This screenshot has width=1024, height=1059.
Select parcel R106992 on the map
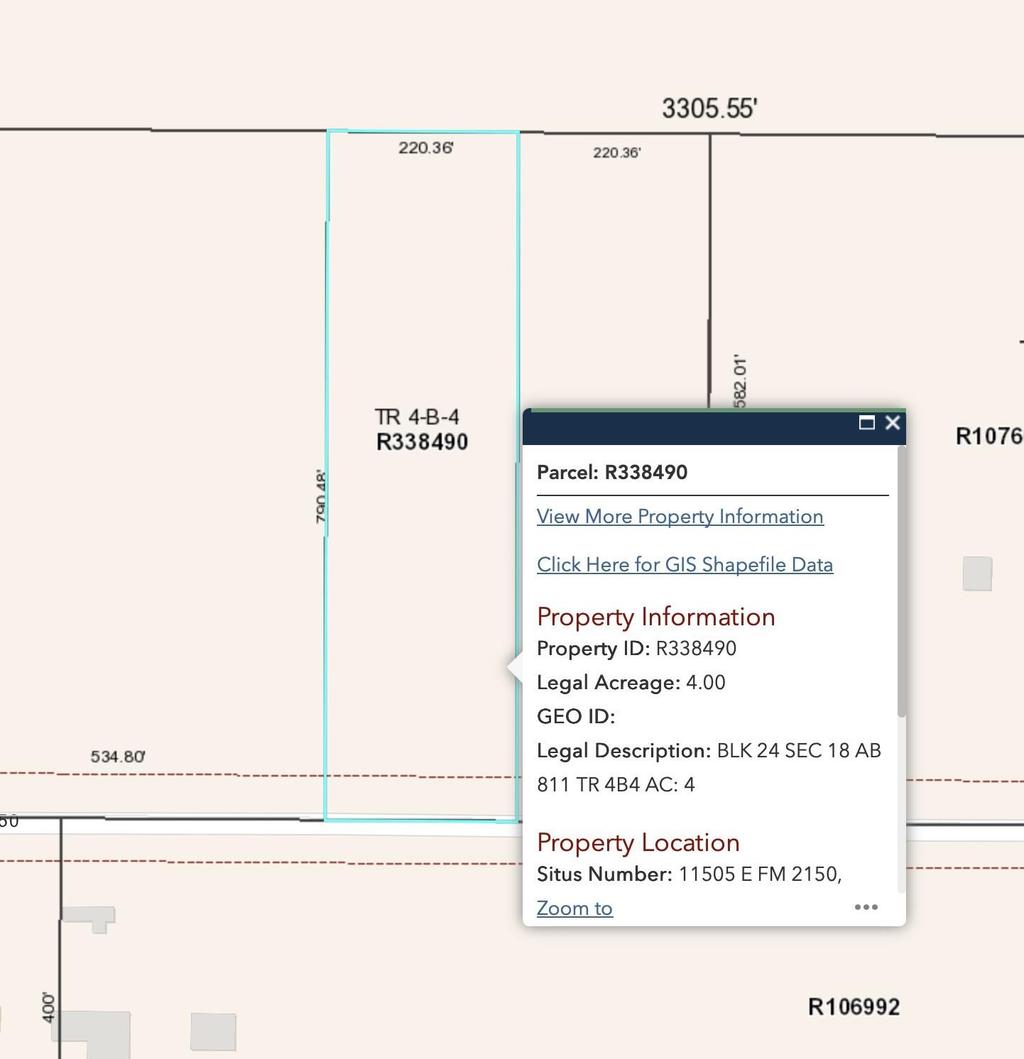853,1007
